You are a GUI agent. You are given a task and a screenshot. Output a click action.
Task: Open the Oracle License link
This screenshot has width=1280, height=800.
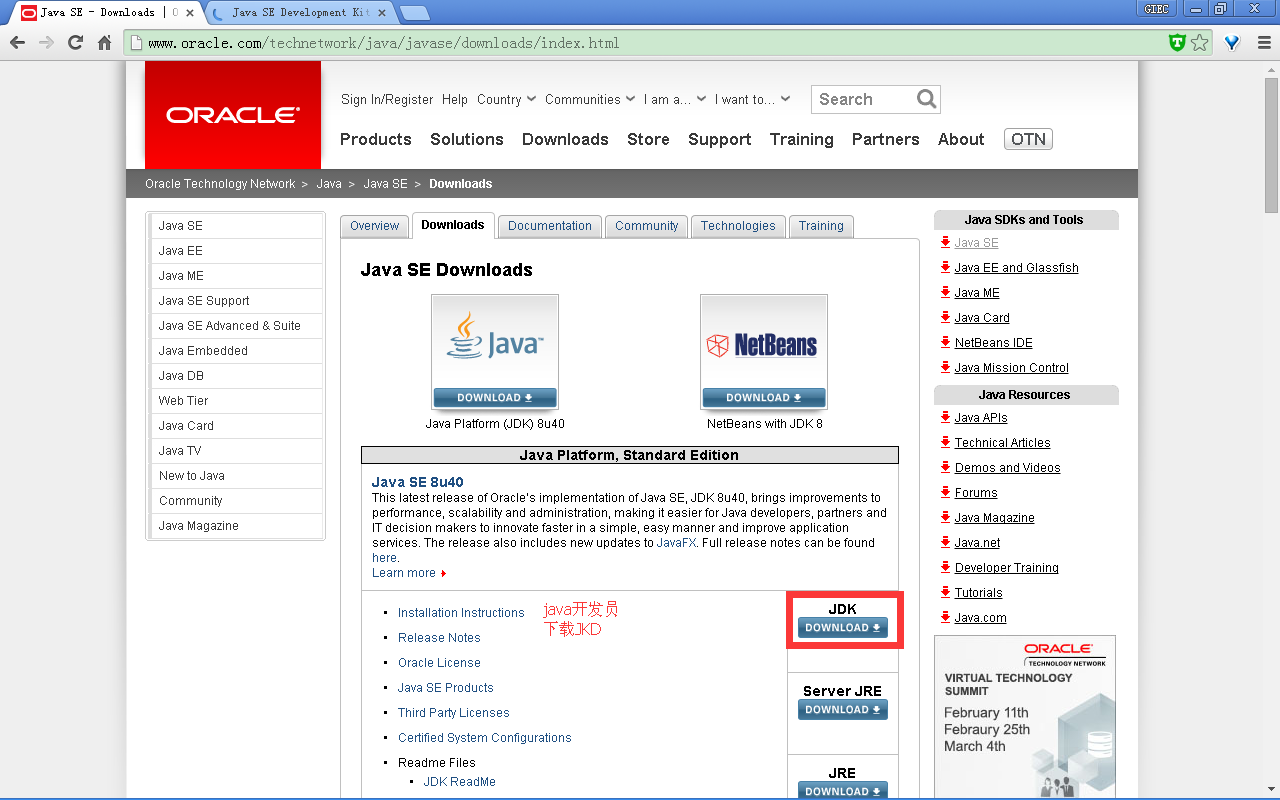point(439,663)
